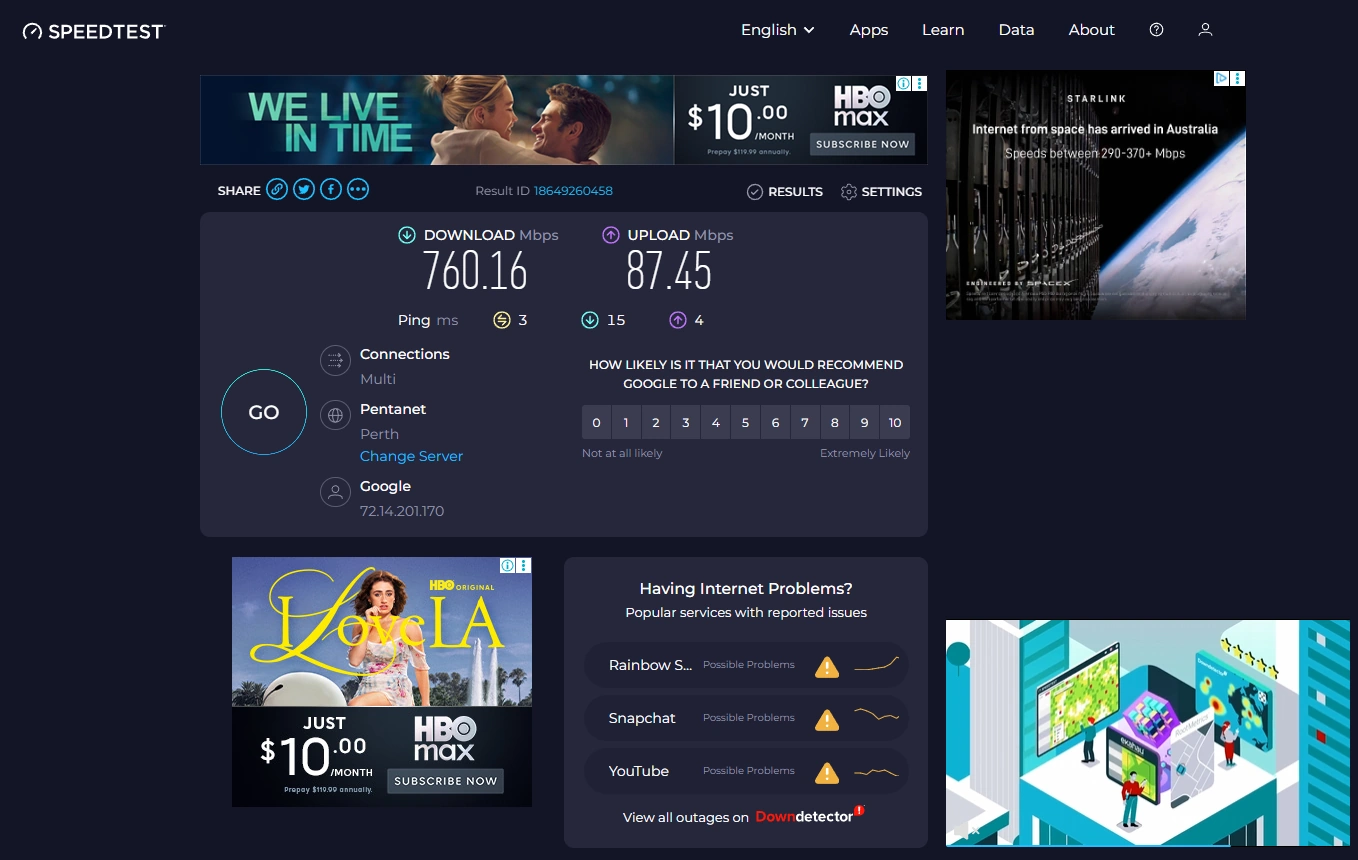This screenshot has width=1358, height=860.
Task: Rate recommendation as 5
Action: click(x=745, y=422)
